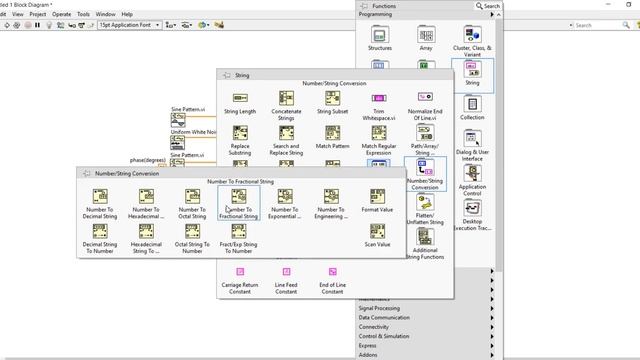Screen dimensions: 640x360
Task: Pick the Concatenate Strings function
Action: pos(286,105)
